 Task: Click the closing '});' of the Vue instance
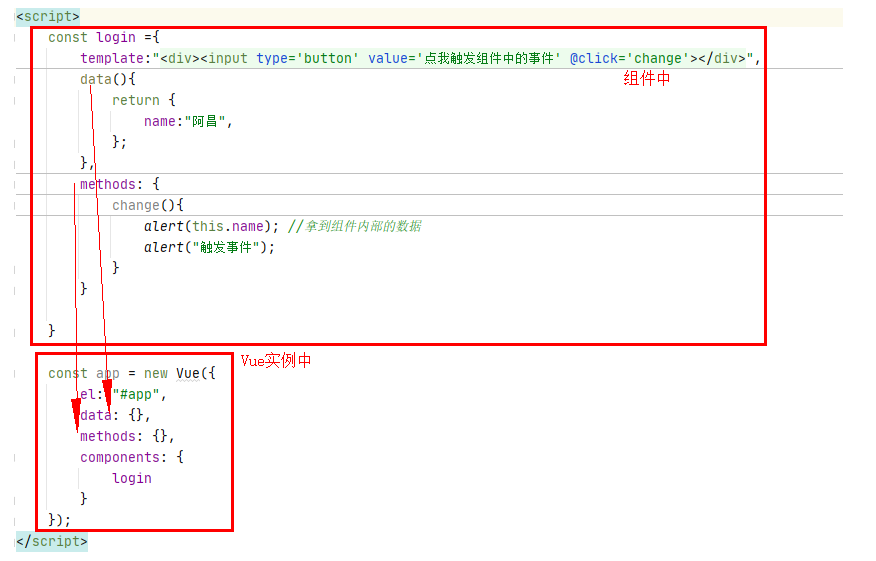(59, 520)
